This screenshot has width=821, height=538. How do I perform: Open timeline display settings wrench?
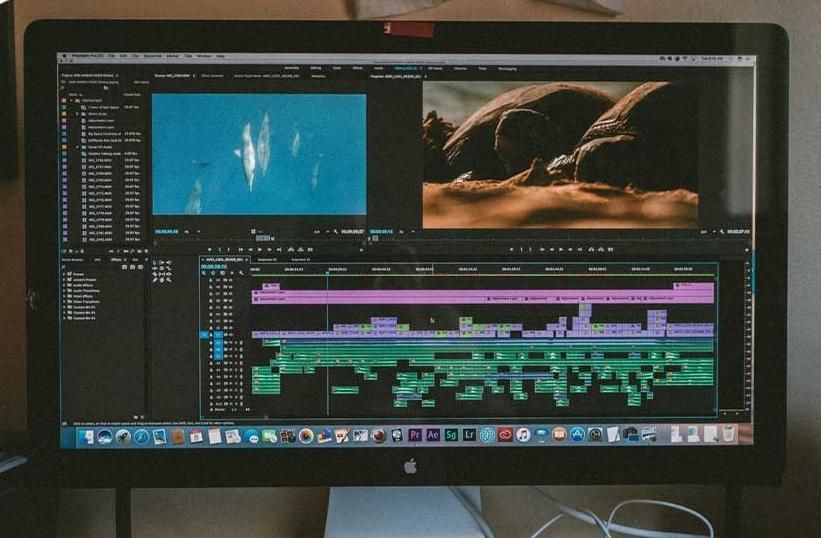coord(241,273)
